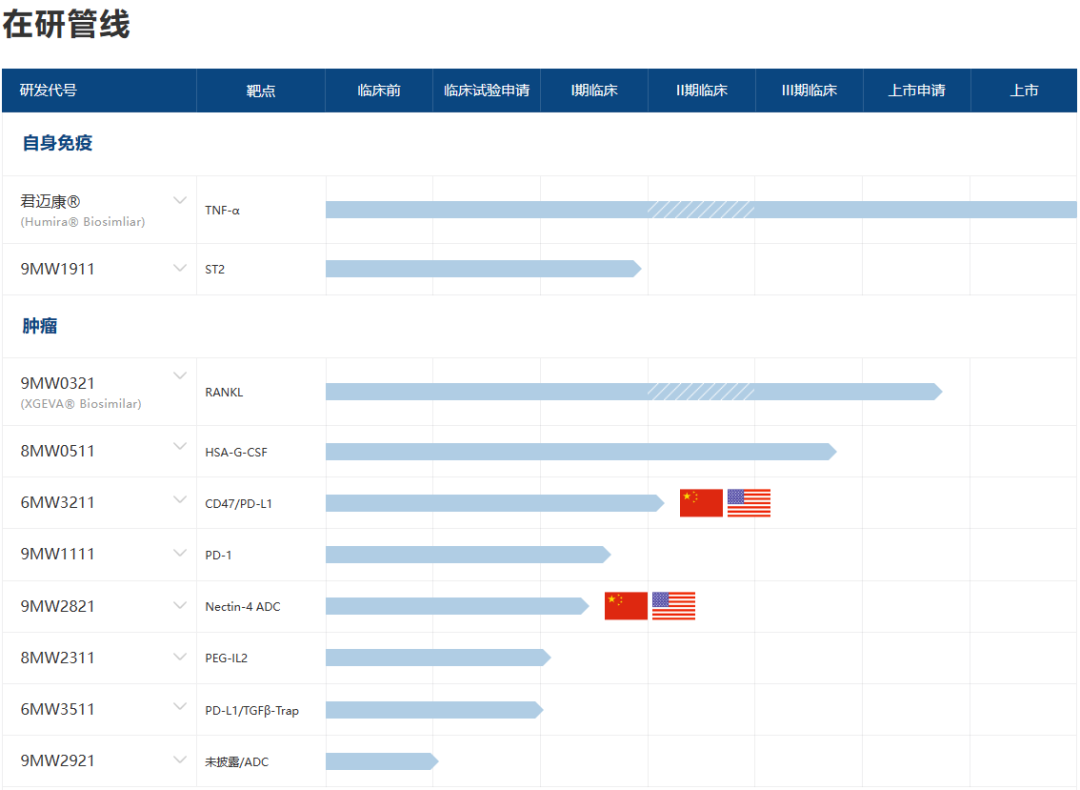The image size is (1080, 790).
Task: Click the 上市 column header
Action: click(x=1024, y=90)
